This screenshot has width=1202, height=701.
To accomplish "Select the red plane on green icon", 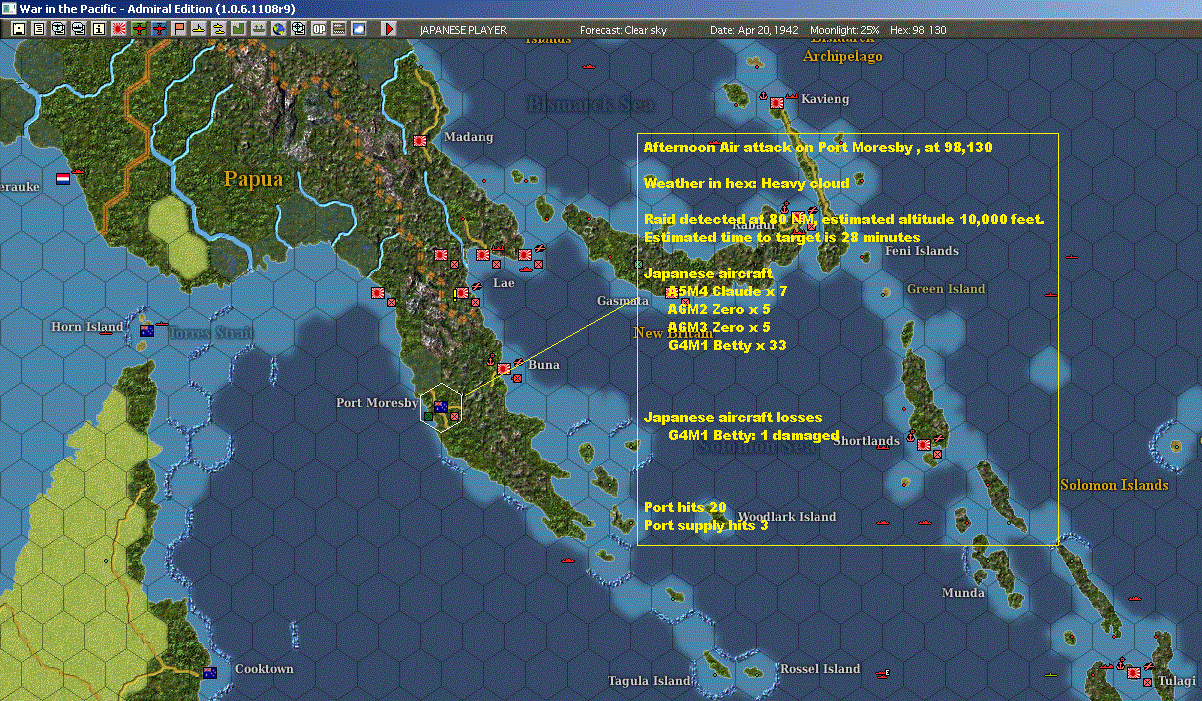I will pyautogui.click(x=139, y=29).
